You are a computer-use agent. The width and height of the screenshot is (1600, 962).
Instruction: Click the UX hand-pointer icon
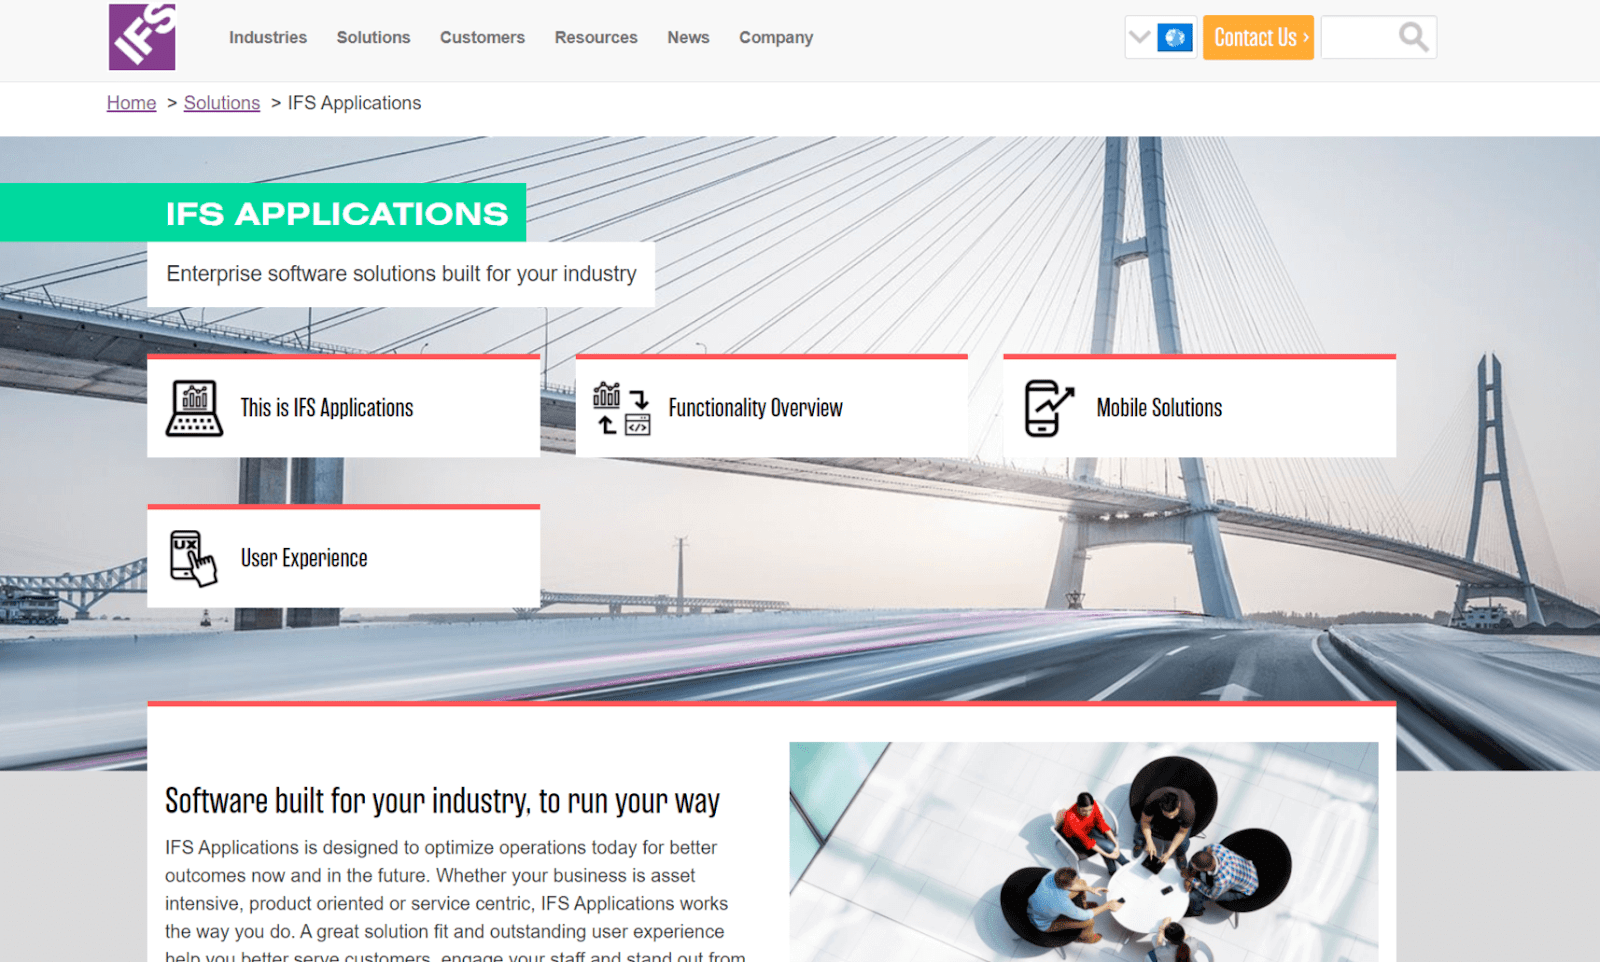pyautogui.click(x=193, y=558)
